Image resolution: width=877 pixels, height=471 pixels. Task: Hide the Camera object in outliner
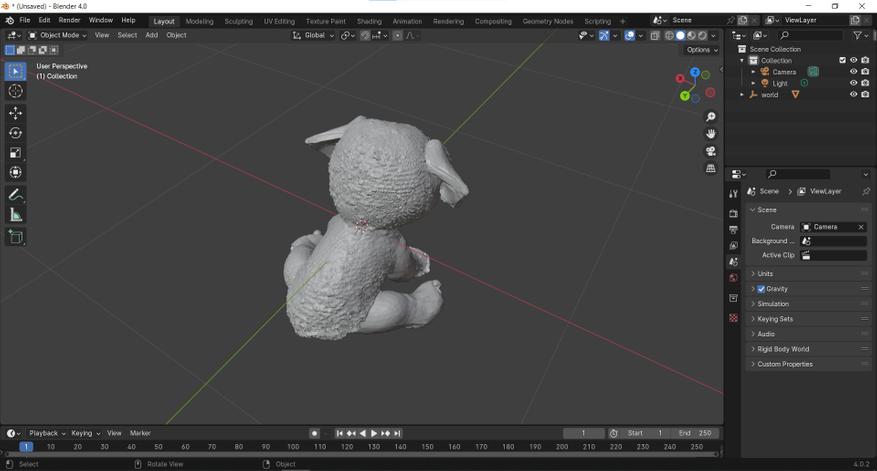coord(853,72)
